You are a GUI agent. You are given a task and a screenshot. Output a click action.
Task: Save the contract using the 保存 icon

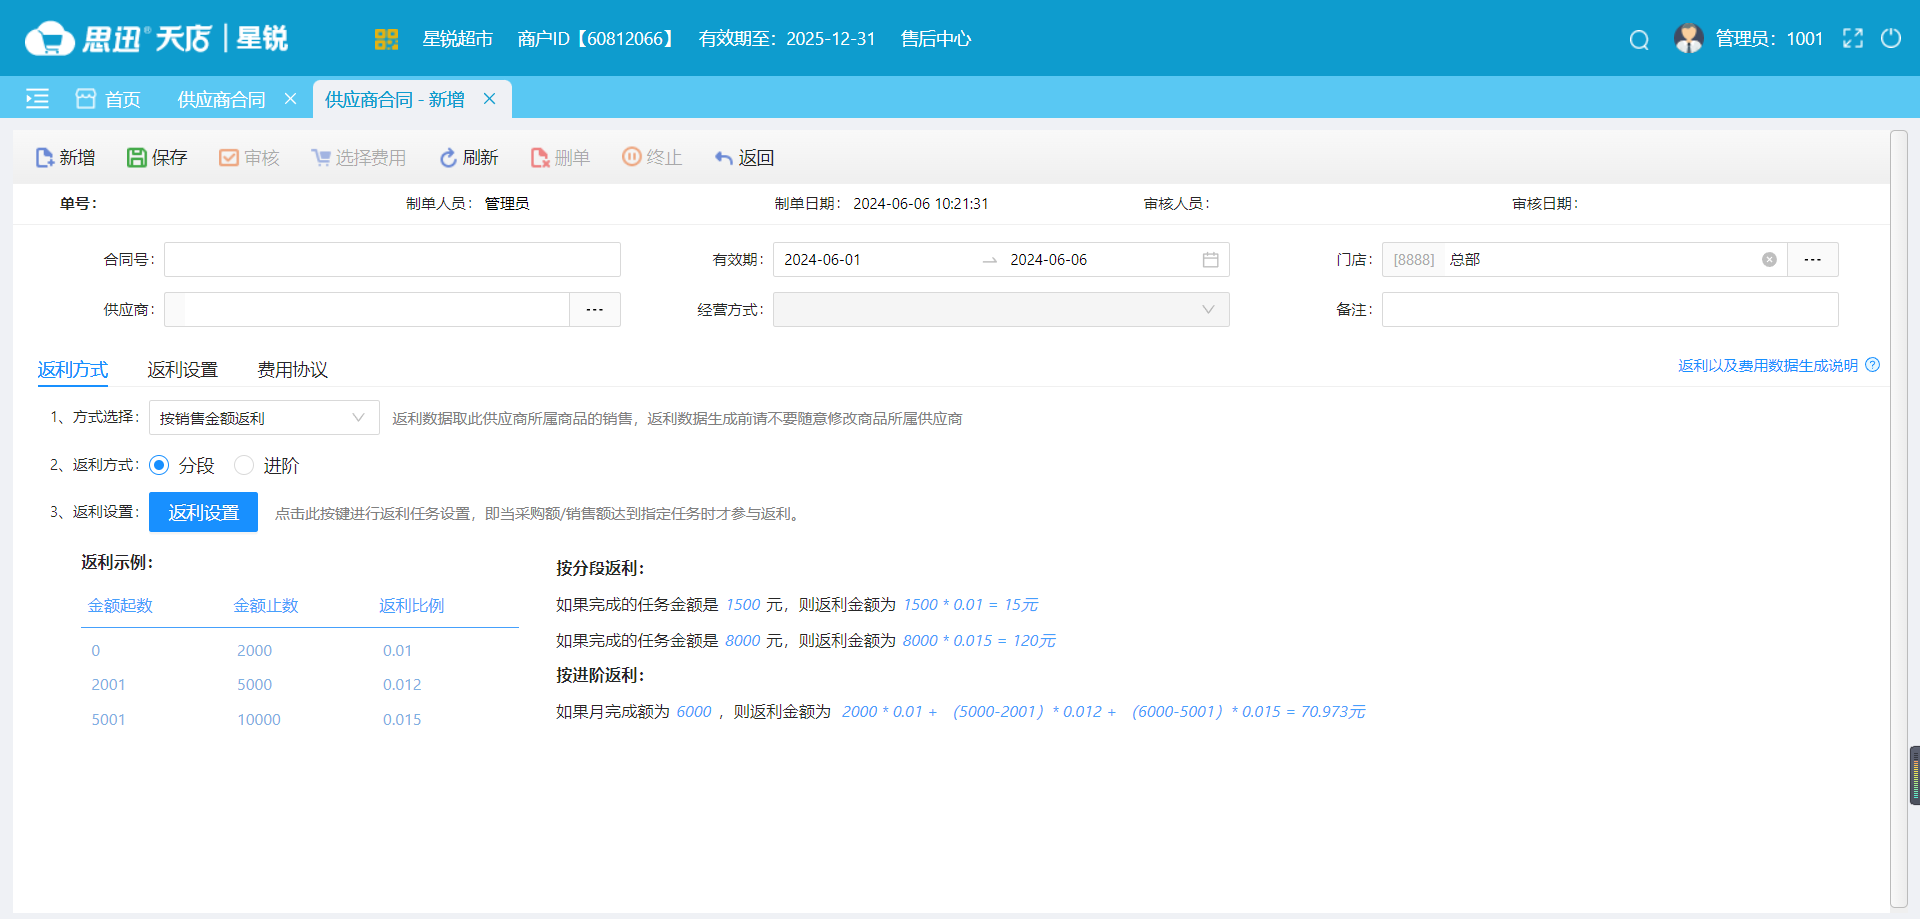click(136, 157)
